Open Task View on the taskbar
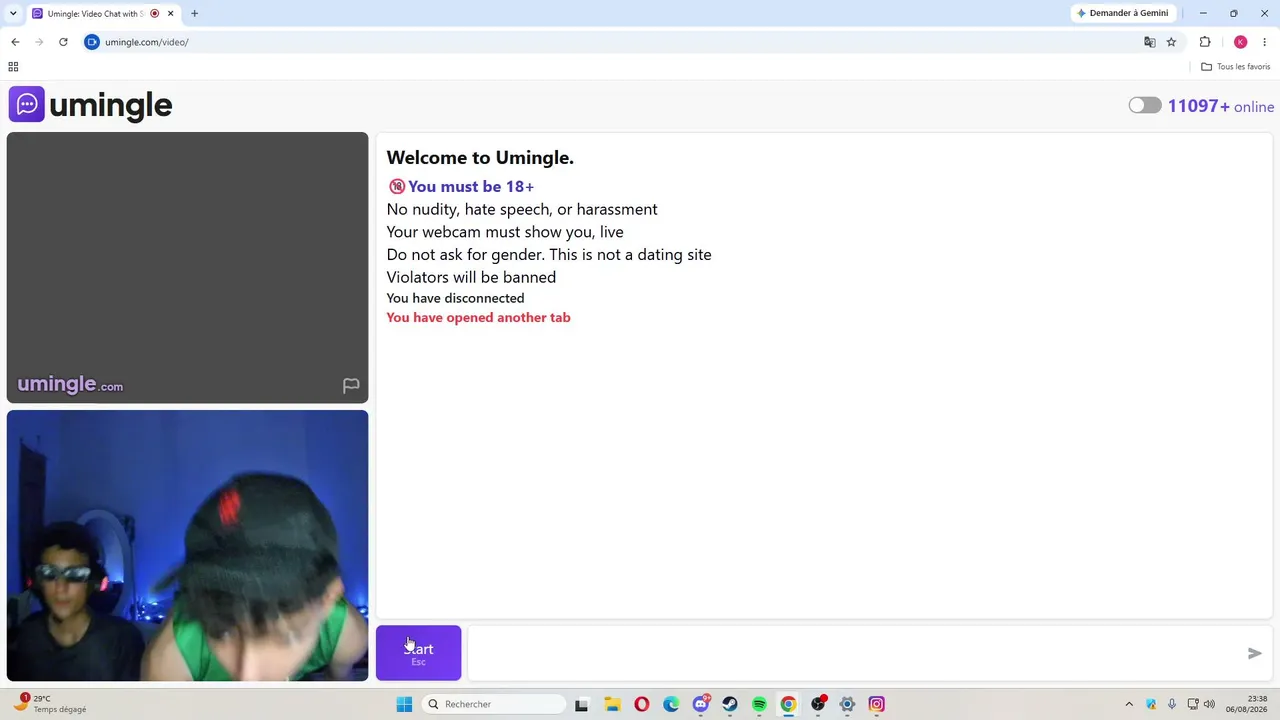1280x720 pixels. 581,704
